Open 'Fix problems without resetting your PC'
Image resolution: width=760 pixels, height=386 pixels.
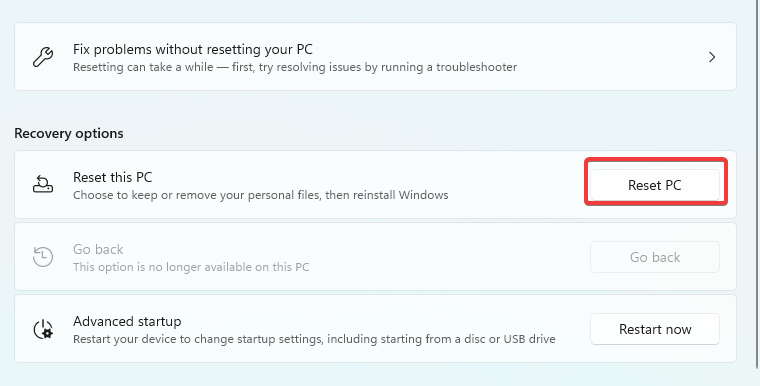375,56
